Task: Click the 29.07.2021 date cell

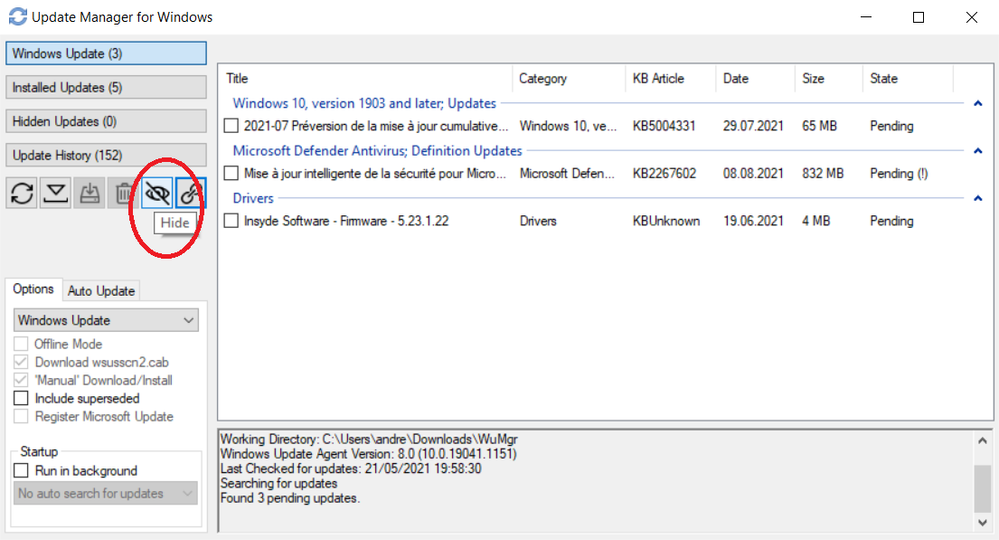Action: tap(753, 126)
